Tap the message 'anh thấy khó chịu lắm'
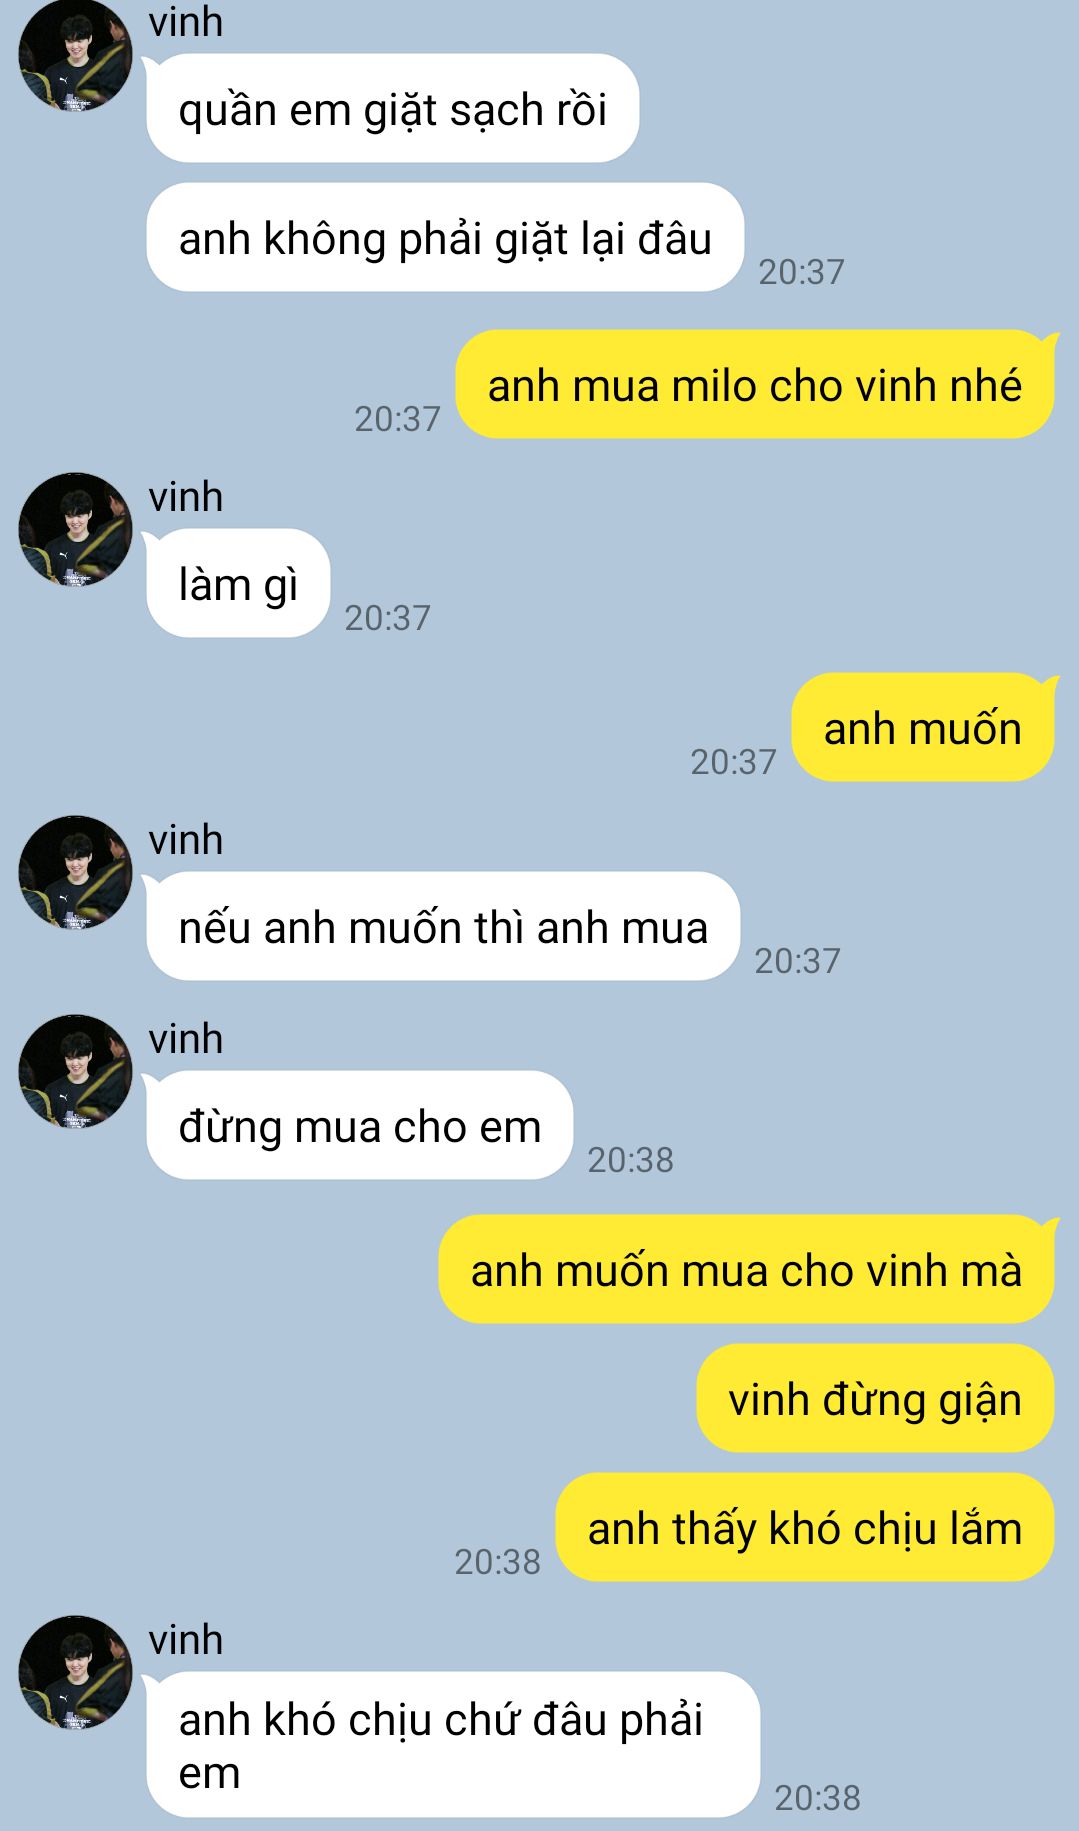 805,1528
